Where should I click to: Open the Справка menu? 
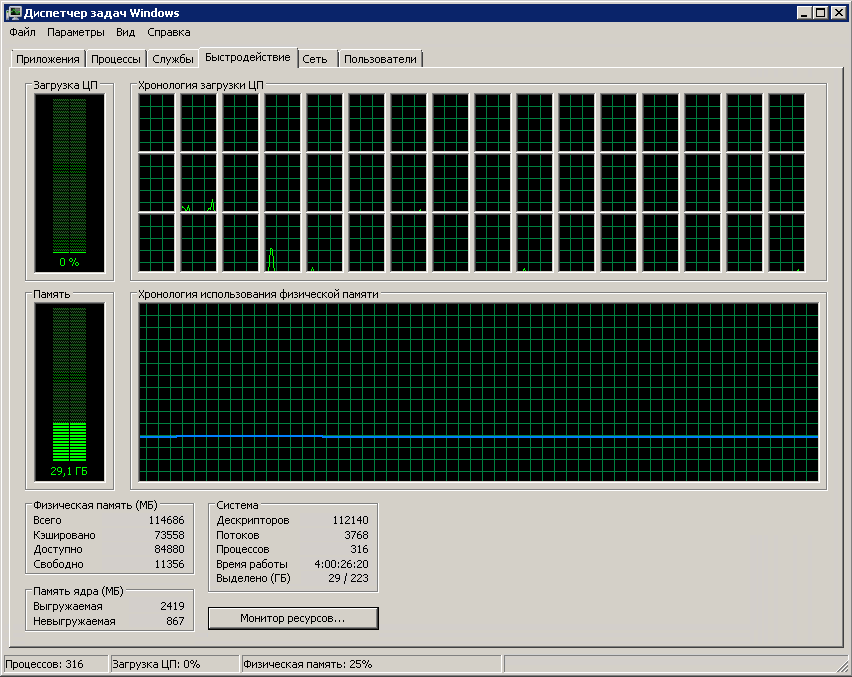point(168,32)
